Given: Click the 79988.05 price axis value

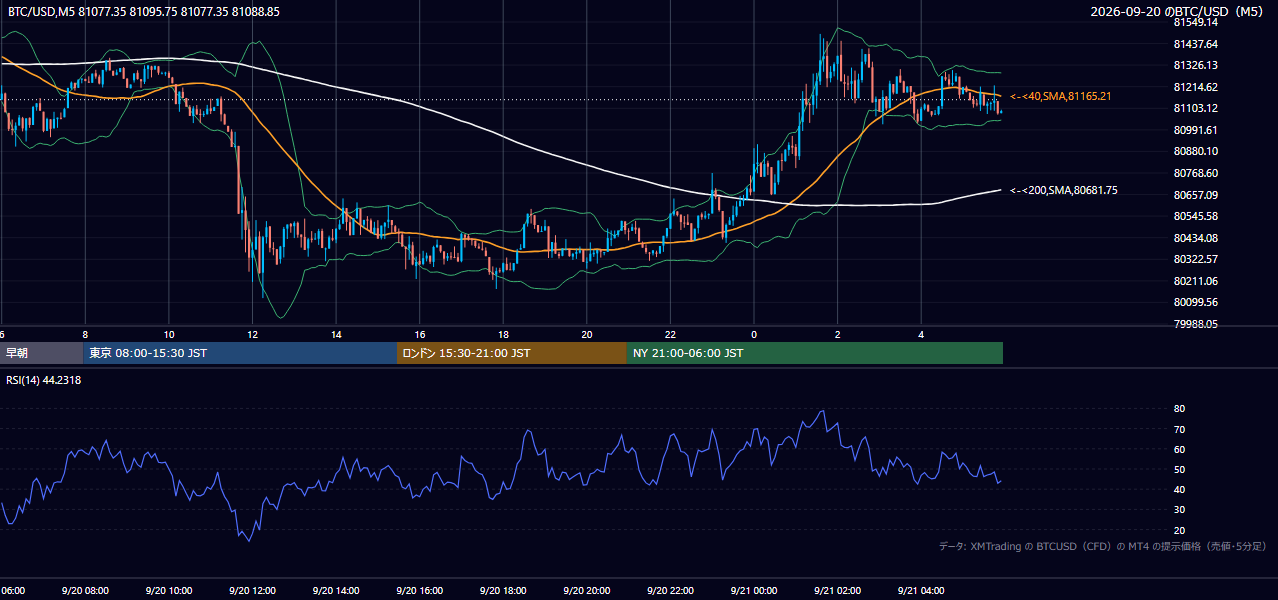Looking at the screenshot, I should click(1195, 324).
